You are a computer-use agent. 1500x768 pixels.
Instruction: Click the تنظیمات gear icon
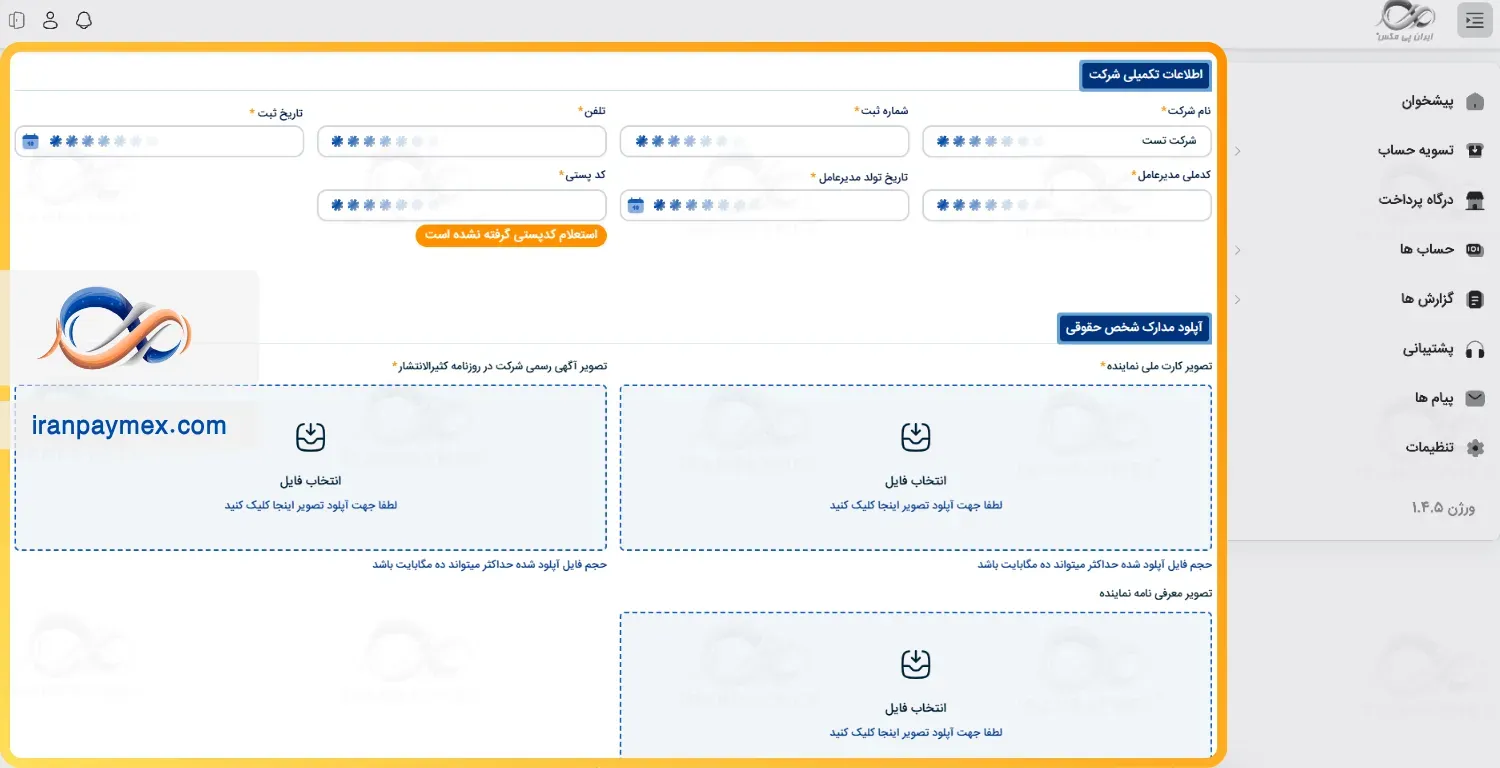click(1475, 448)
